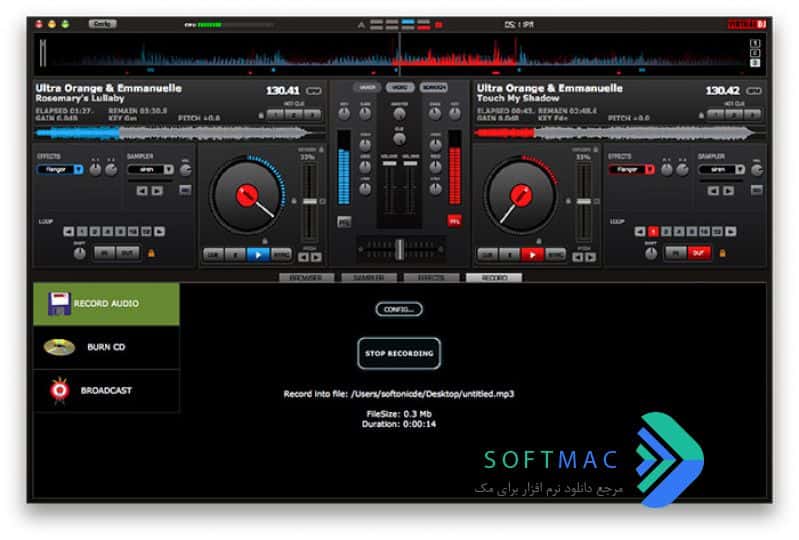Click the left deck pitch bend left arrow
Image resolution: width=799 pixels, height=540 pixels.
pos(303,257)
